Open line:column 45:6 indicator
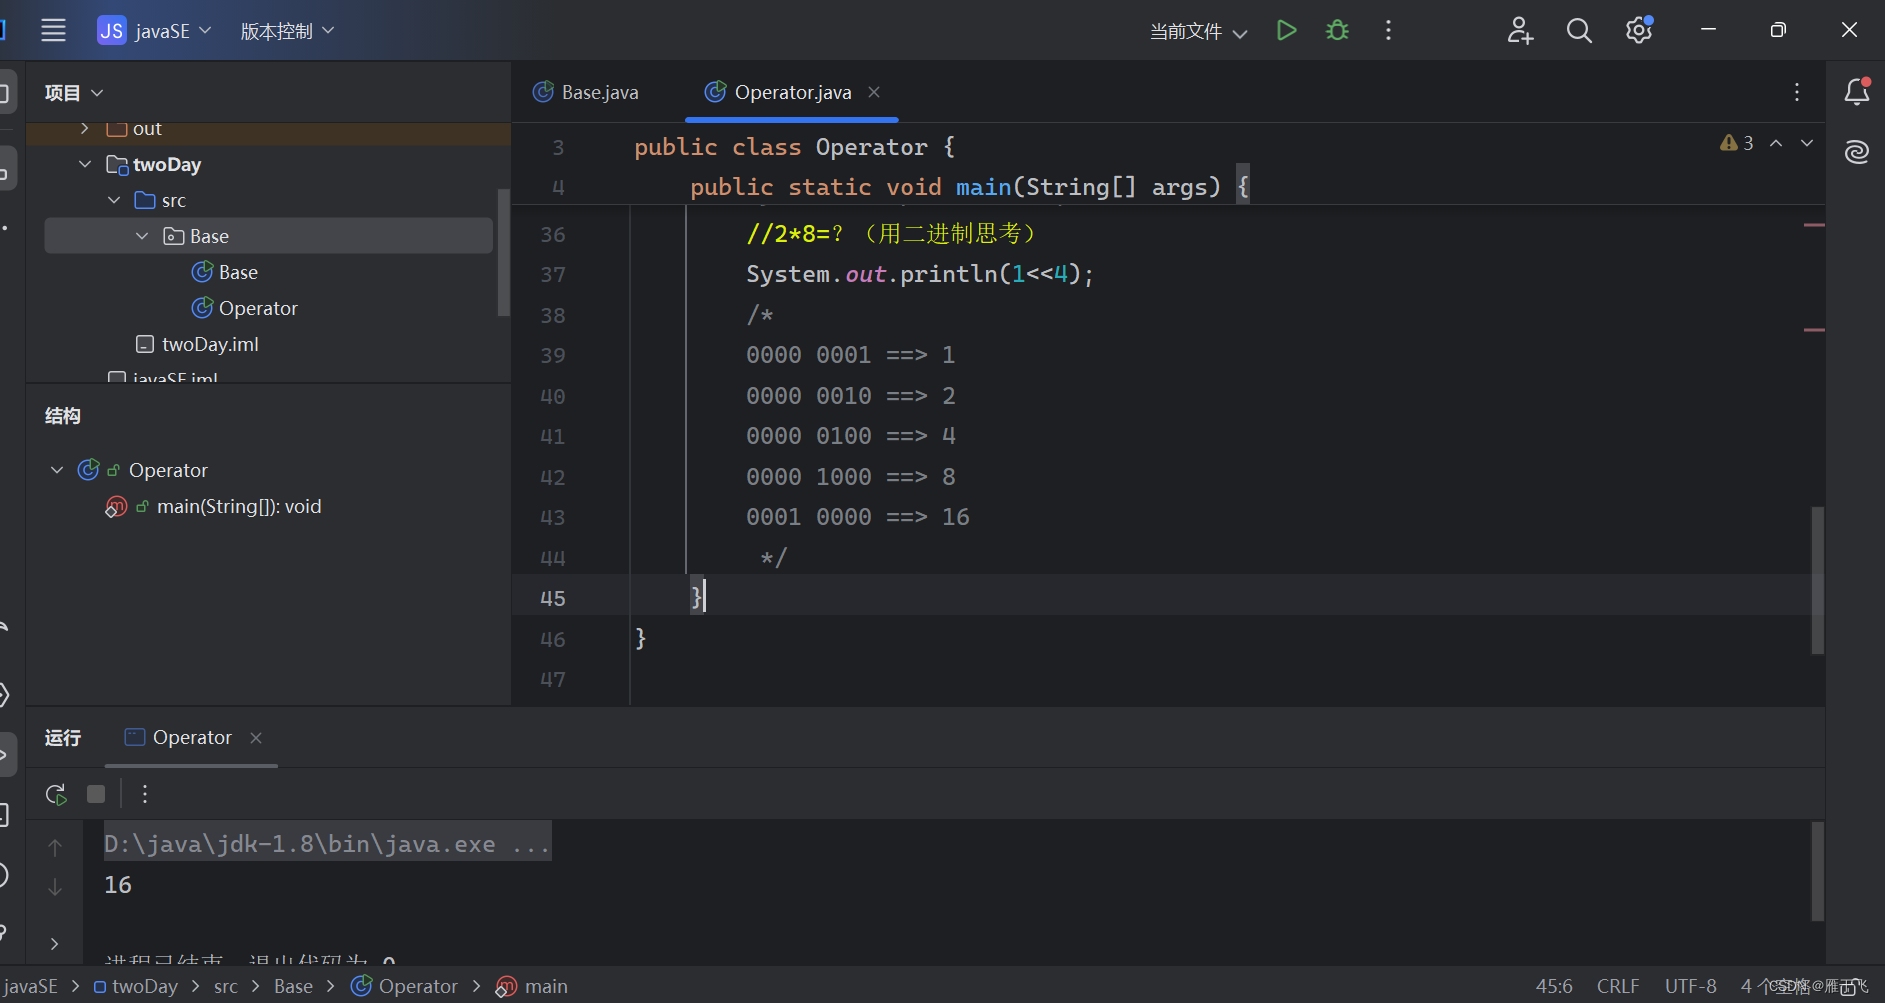This screenshot has height=1003, width=1885. pos(1554,986)
